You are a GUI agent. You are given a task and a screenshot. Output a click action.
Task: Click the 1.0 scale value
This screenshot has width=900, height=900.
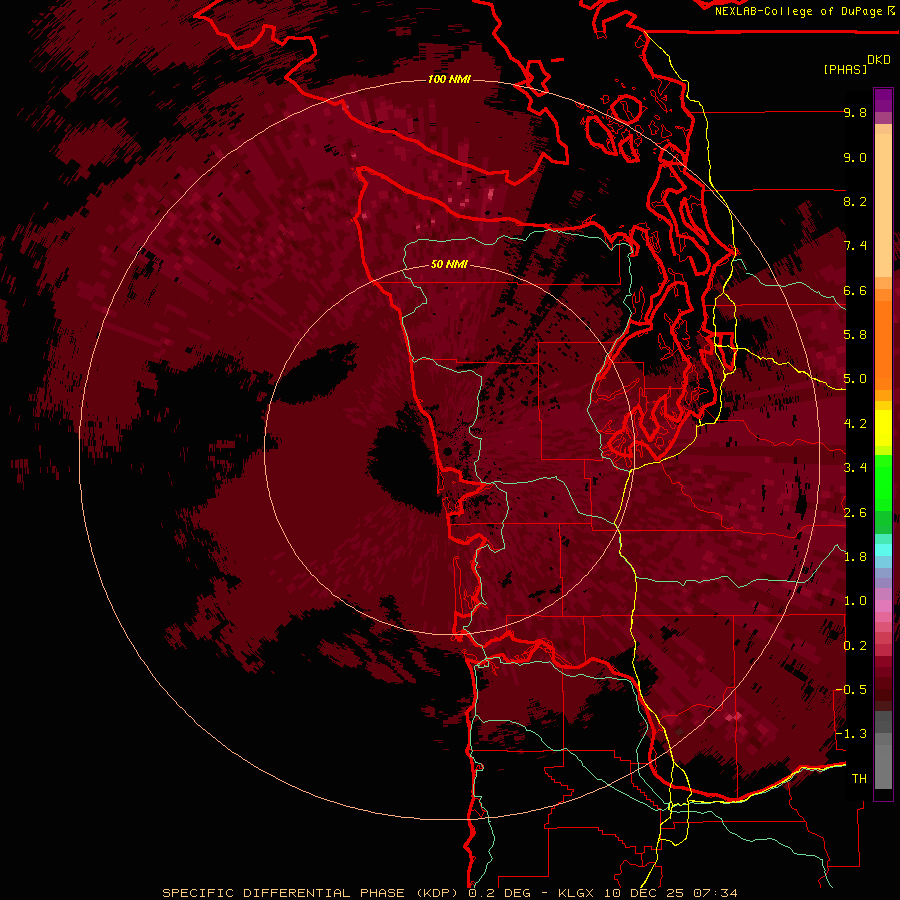(x=855, y=601)
